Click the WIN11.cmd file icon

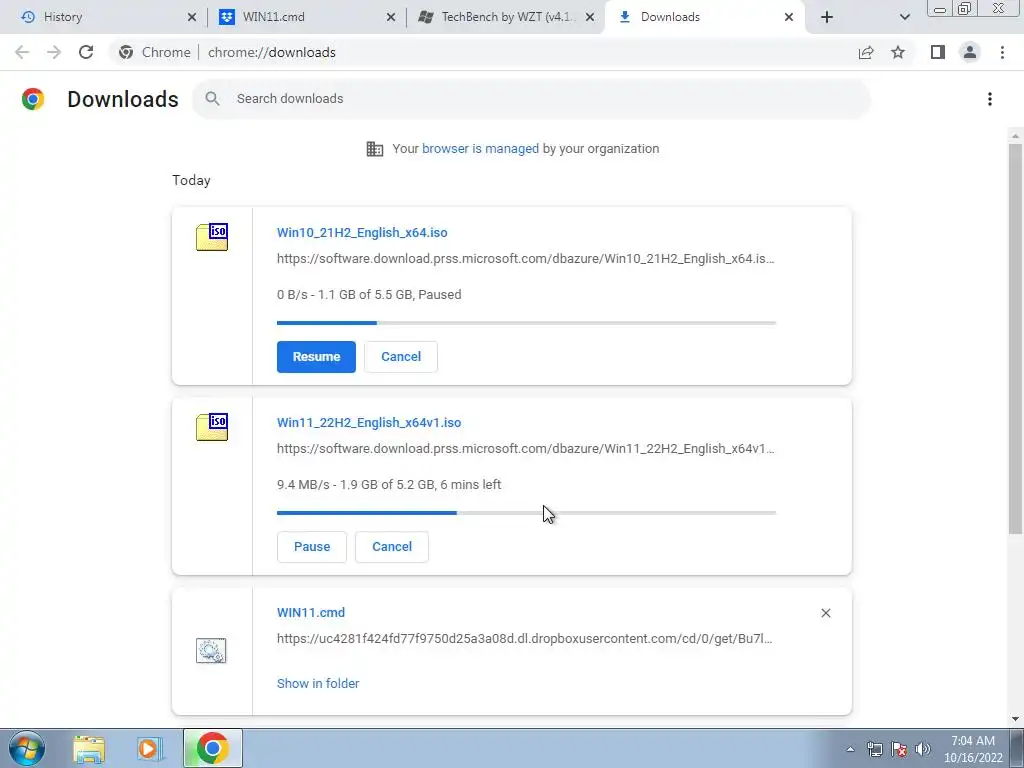[211, 650]
